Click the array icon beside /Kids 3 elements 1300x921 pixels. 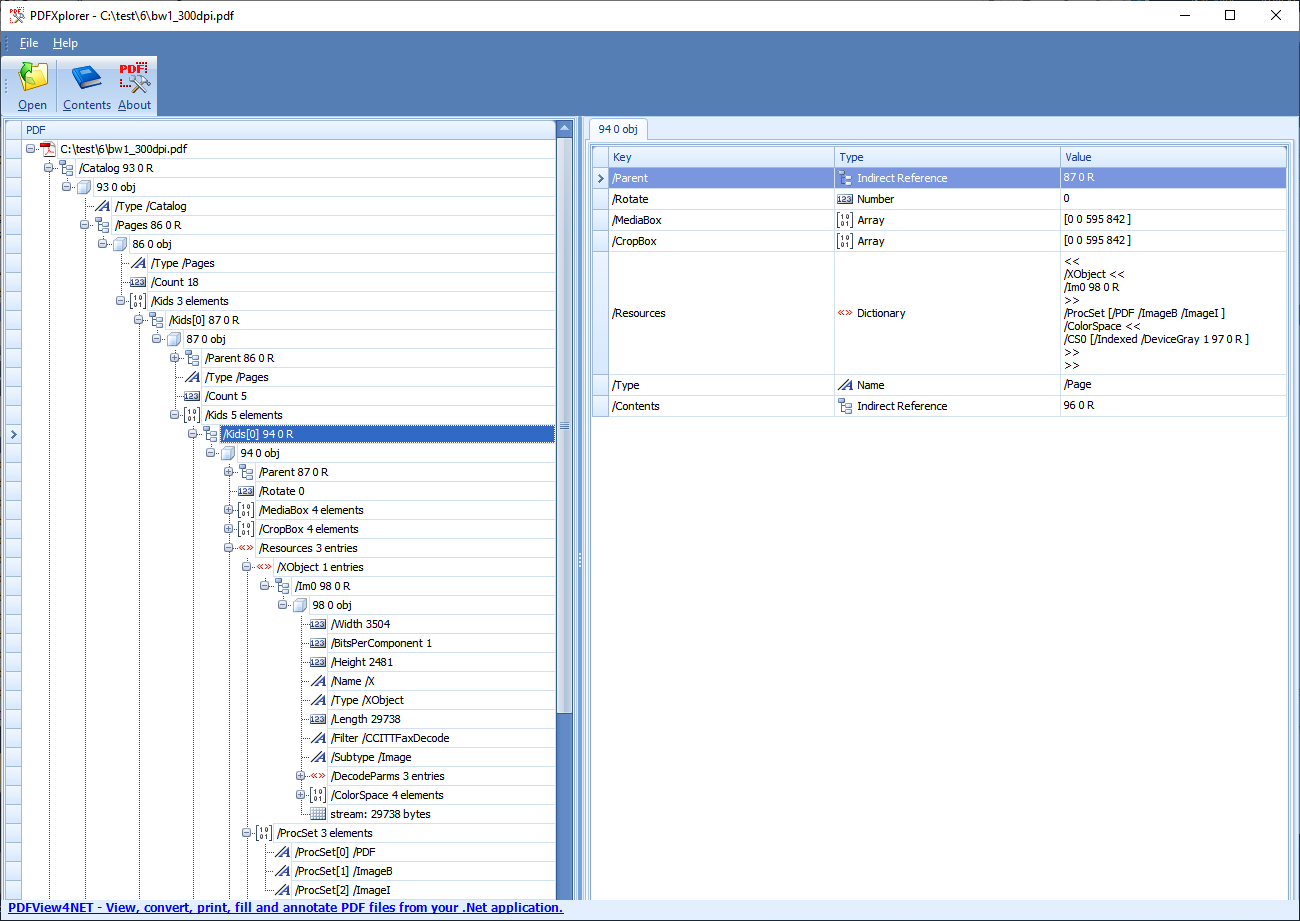click(138, 301)
